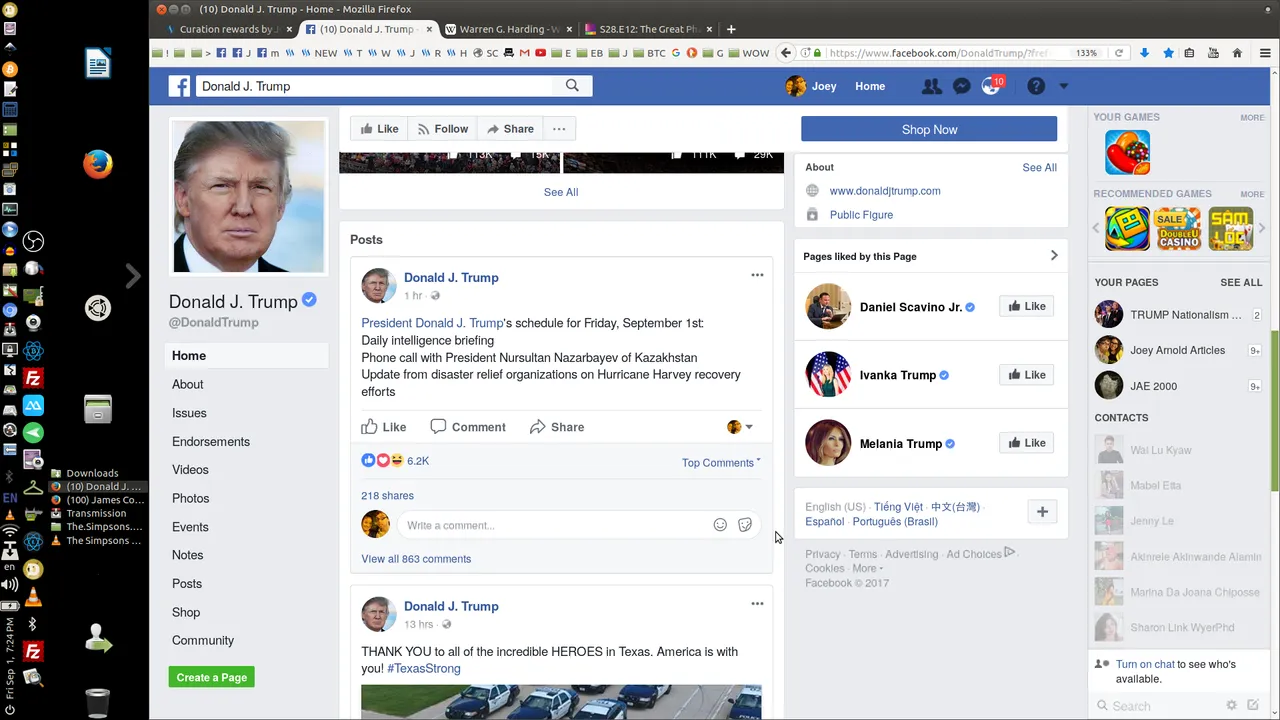Open account dropdown arrow in Facebook header
Screen dimensions: 1280x720
(1063, 87)
